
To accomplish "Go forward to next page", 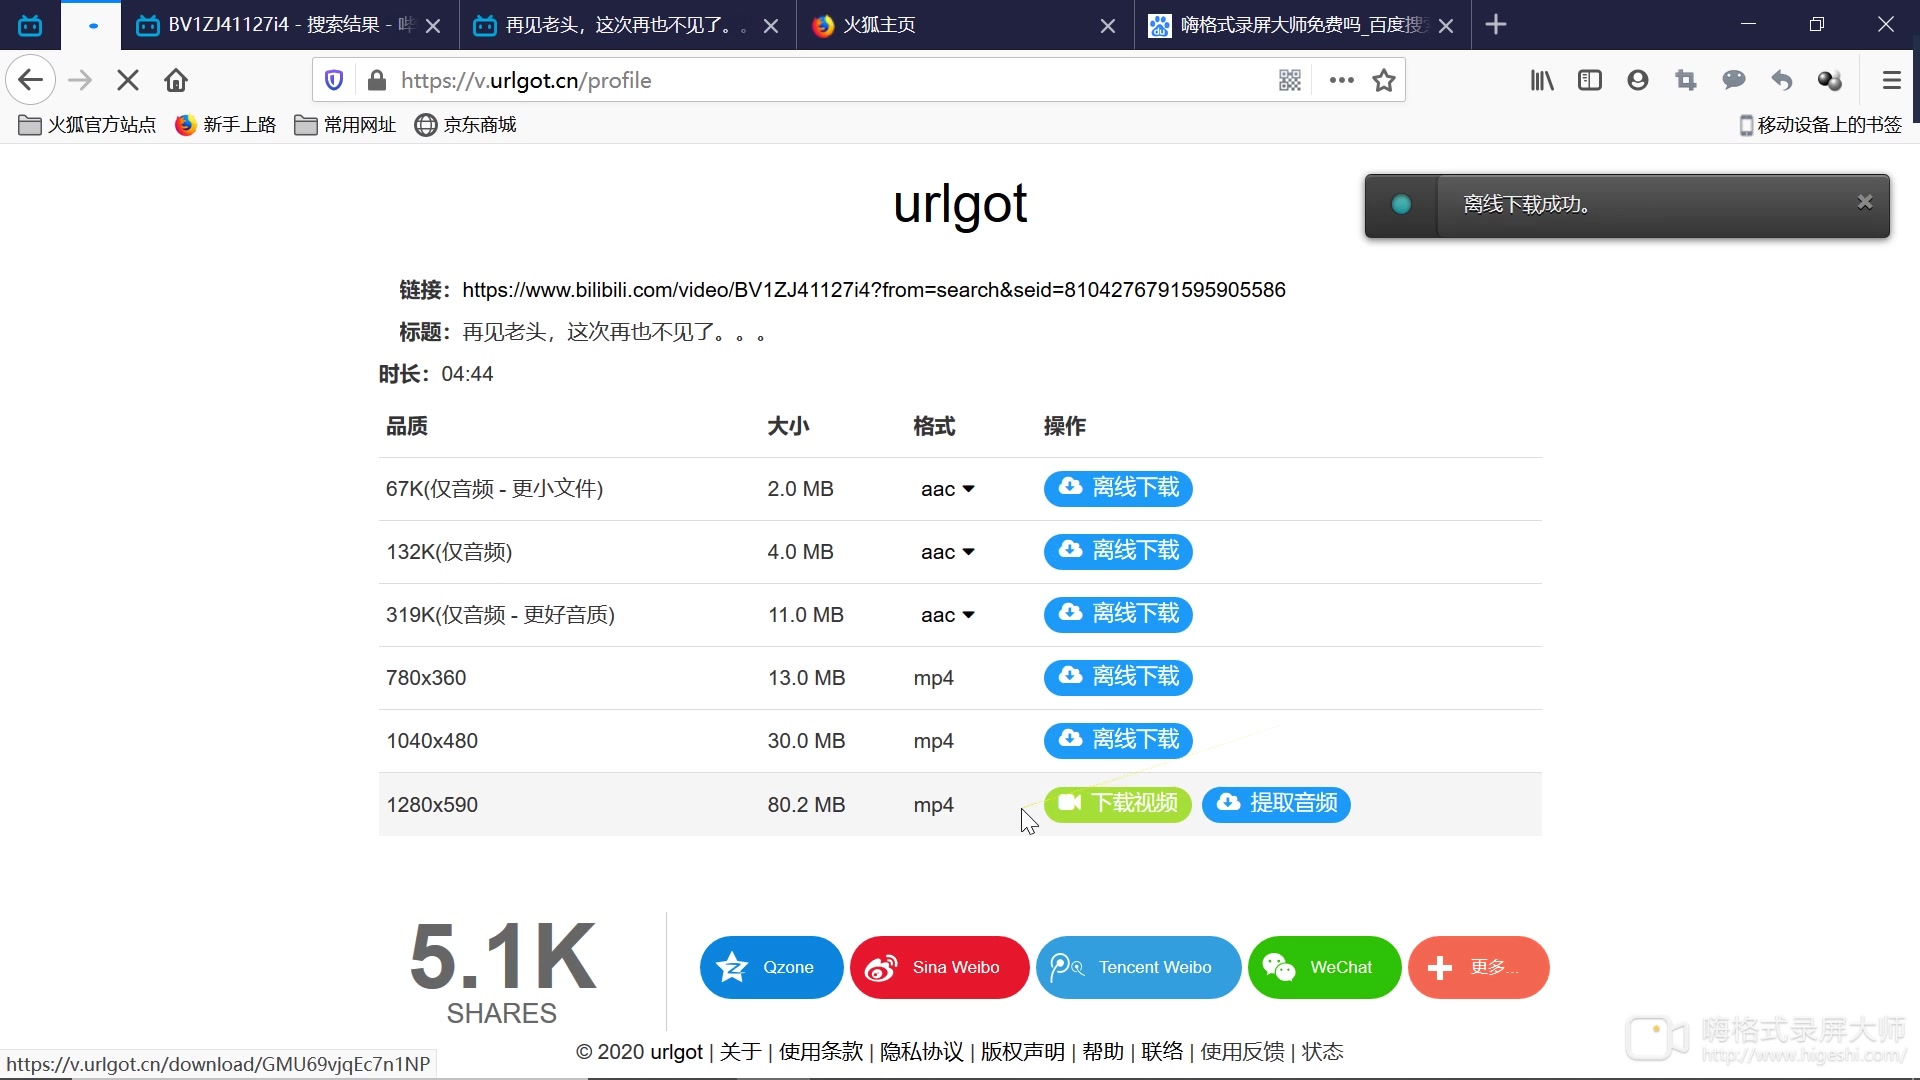I will click(80, 80).
